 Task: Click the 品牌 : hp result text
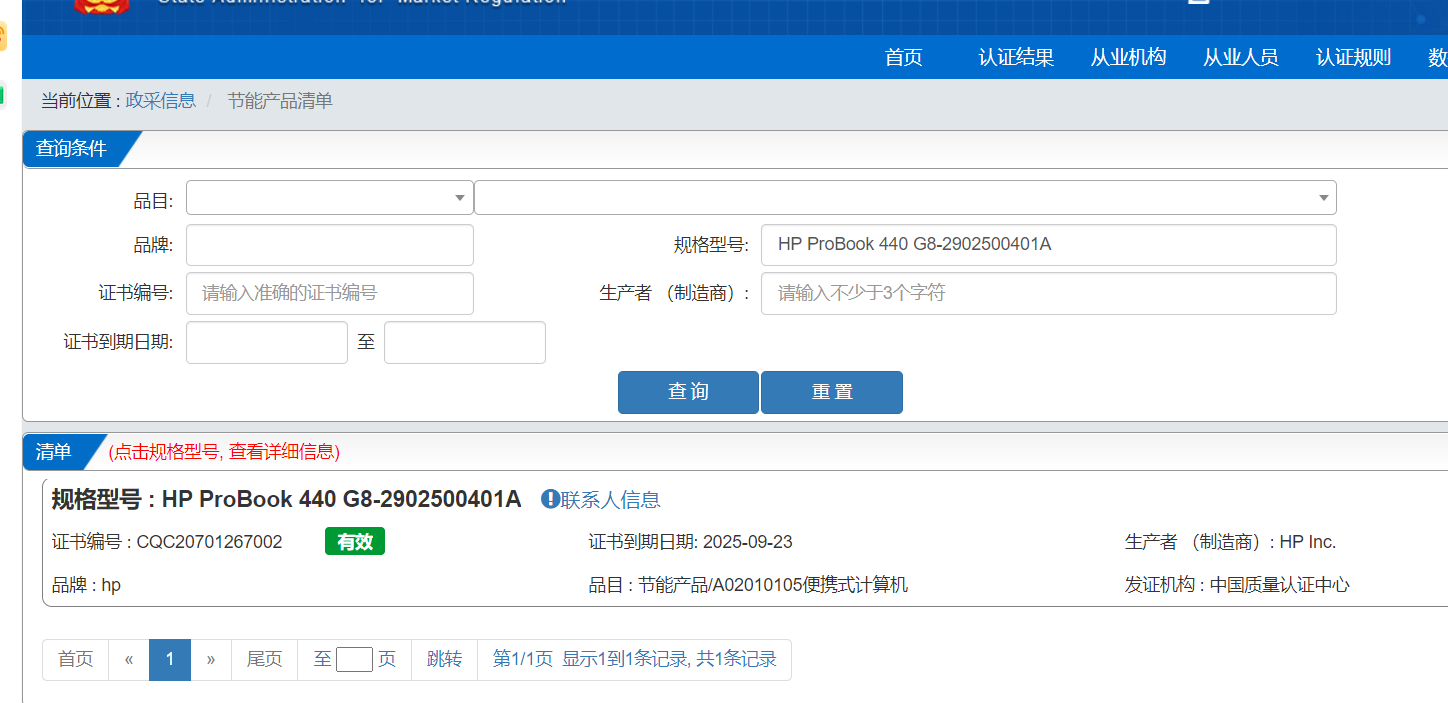(x=86, y=585)
